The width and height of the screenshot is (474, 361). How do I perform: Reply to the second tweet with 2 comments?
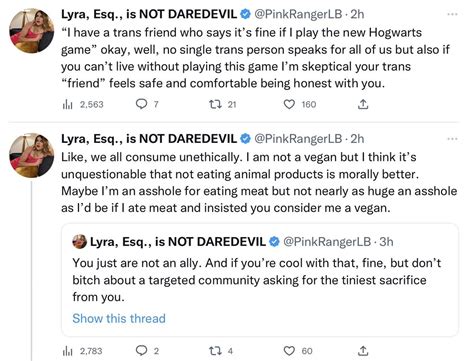pyautogui.click(x=142, y=351)
